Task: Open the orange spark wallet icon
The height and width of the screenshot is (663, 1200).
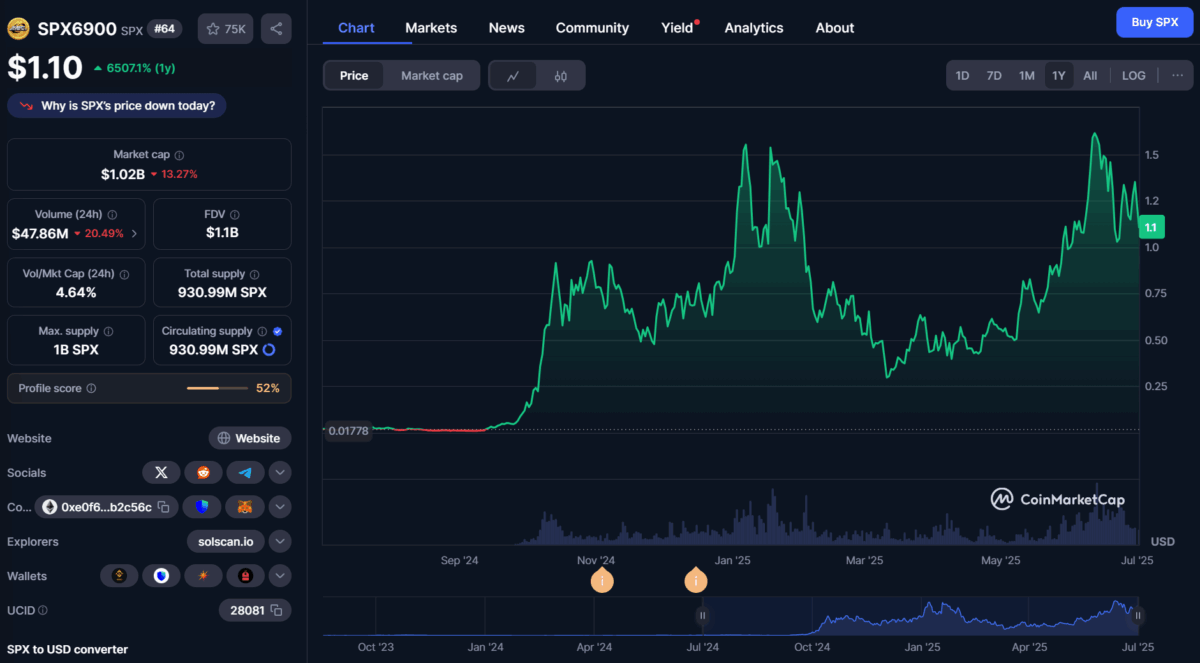Action: click(x=203, y=576)
